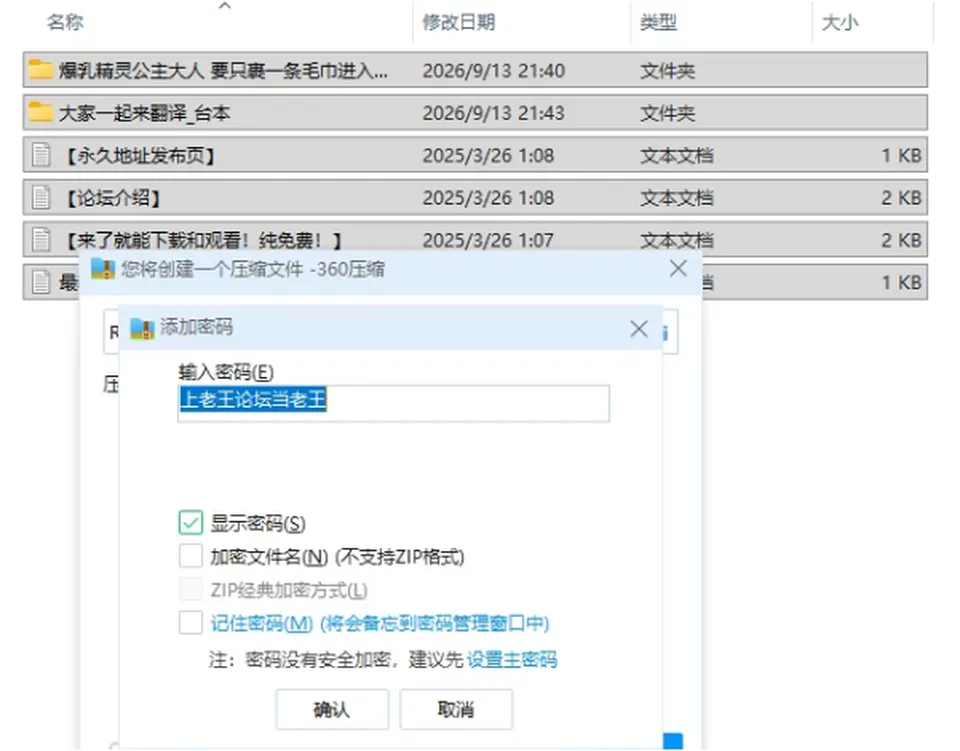Click the document icon of the file starting with 最
Screen dimensions: 960x751
[41, 282]
